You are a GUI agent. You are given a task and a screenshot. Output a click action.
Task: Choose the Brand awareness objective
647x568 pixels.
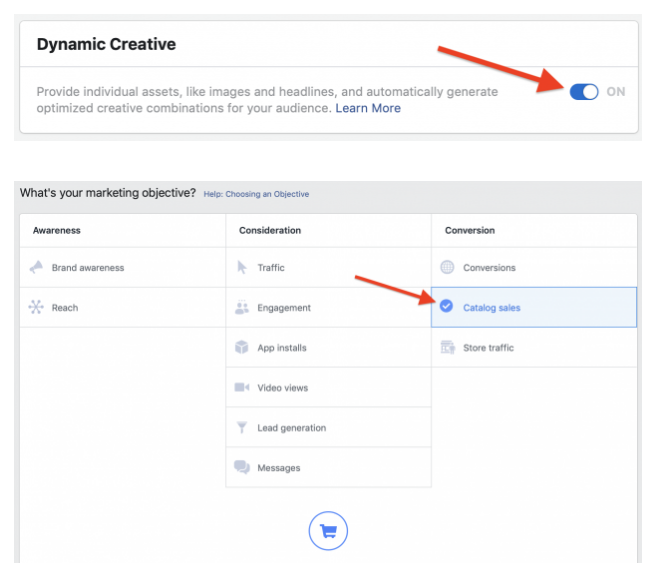click(x=88, y=268)
